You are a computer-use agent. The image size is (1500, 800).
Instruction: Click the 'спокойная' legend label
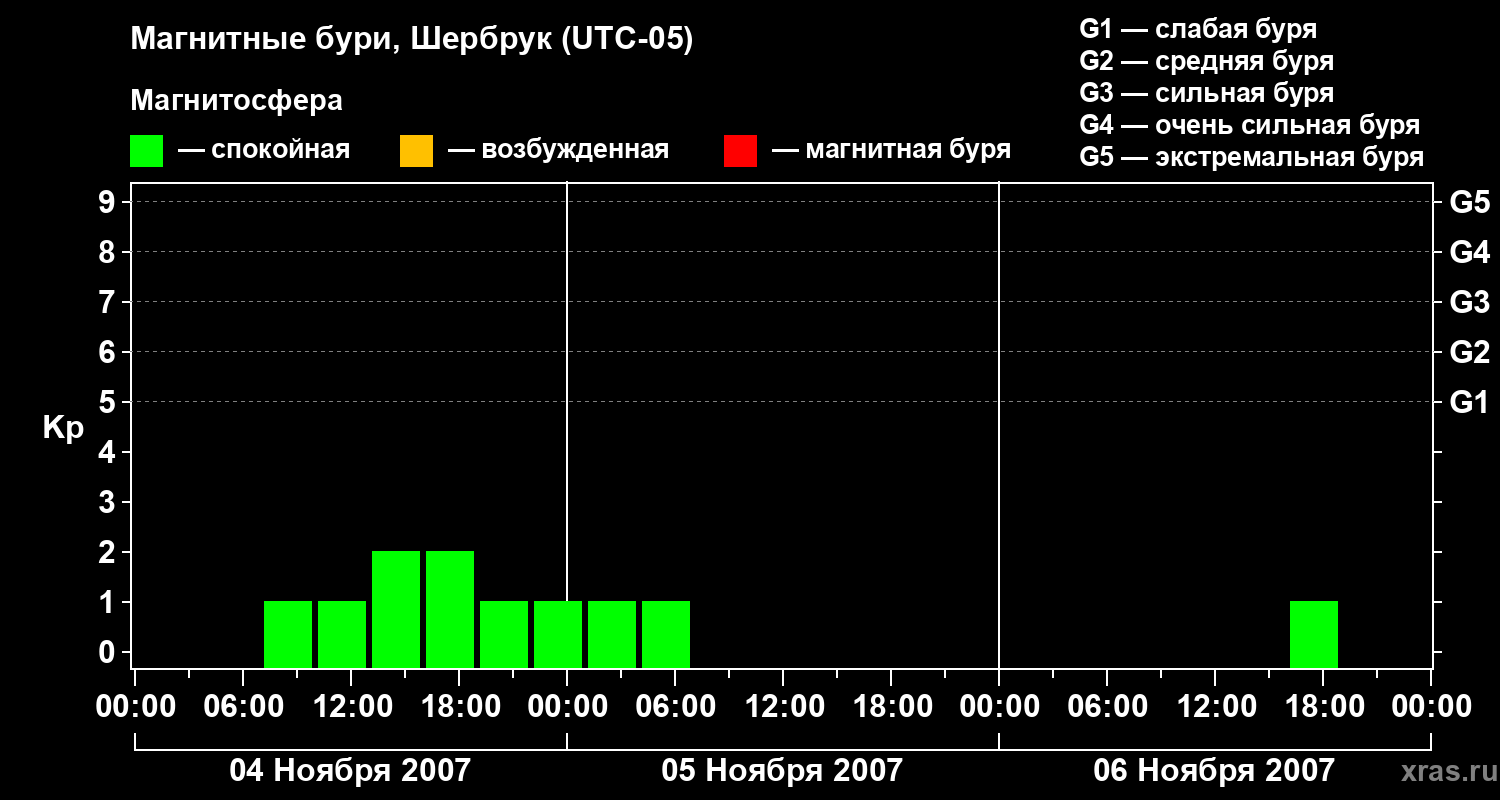click(x=279, y=151)
